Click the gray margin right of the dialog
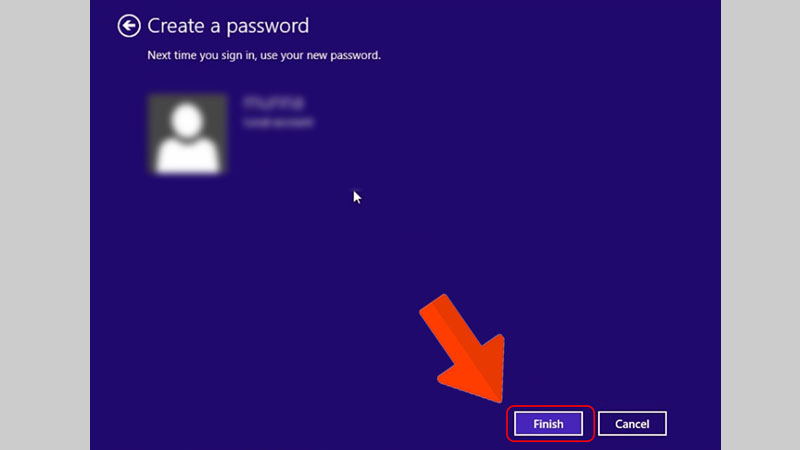The image size is (800, 450). point(760,225)
